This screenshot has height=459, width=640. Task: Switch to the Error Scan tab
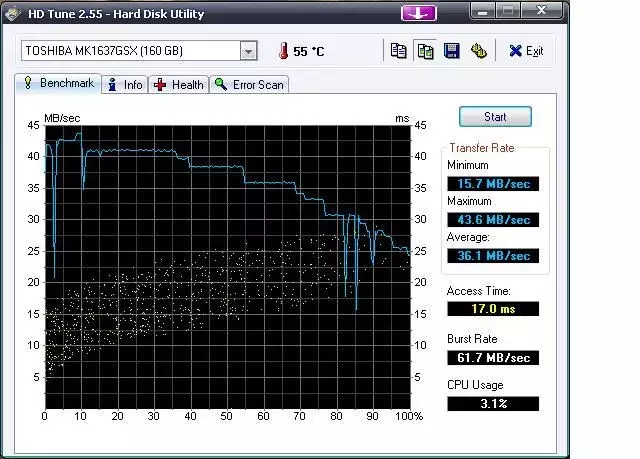tap(249, 84)
